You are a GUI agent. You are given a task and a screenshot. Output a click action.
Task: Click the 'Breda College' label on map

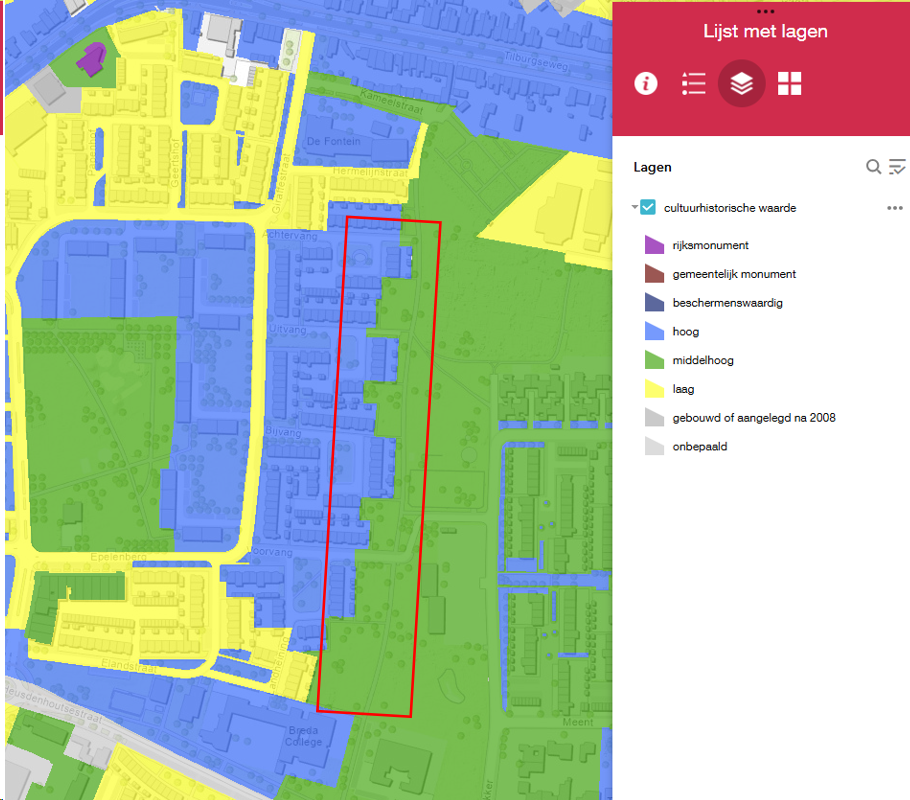[303, 736]
